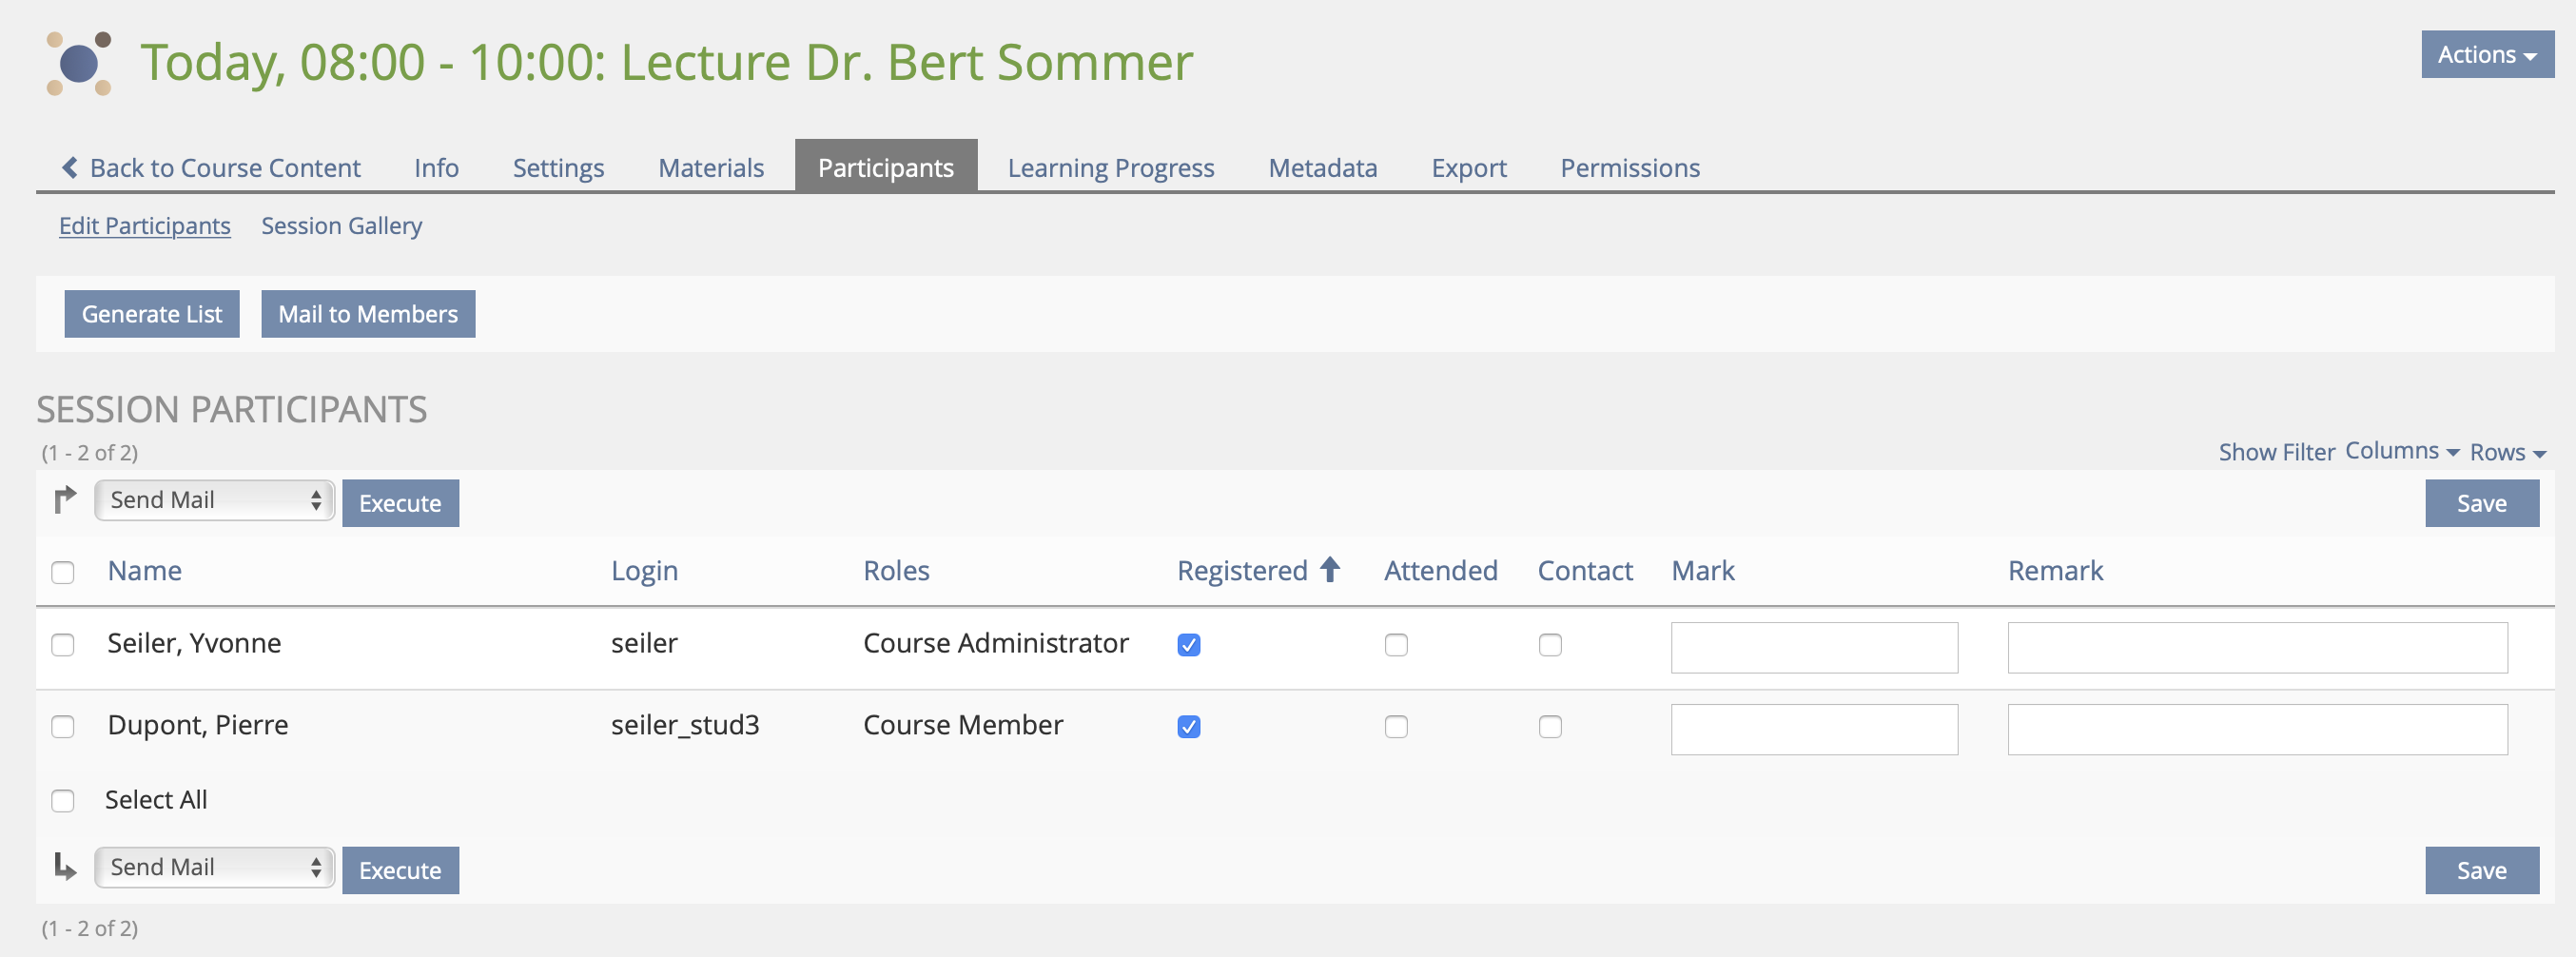This screenshot has height=957, width=2576.
Task: Click the bottom multi-action arrow icon
Action: pos(65,866)
